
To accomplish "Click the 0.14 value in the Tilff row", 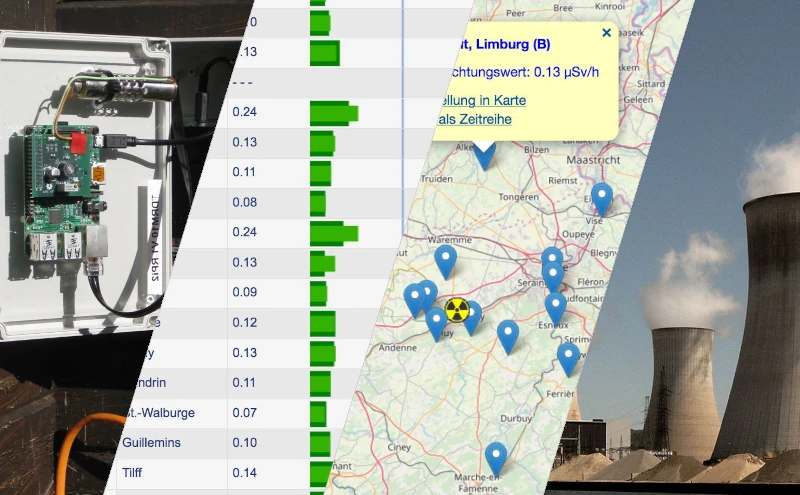I will [x=244, y=473].
